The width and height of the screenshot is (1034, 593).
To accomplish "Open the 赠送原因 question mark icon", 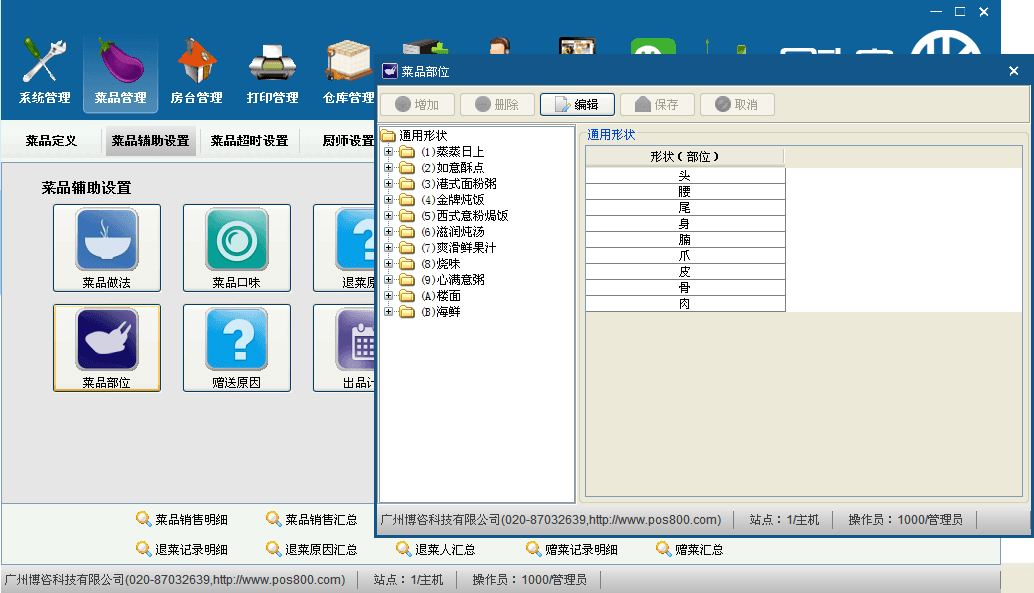I will point(237,347).
